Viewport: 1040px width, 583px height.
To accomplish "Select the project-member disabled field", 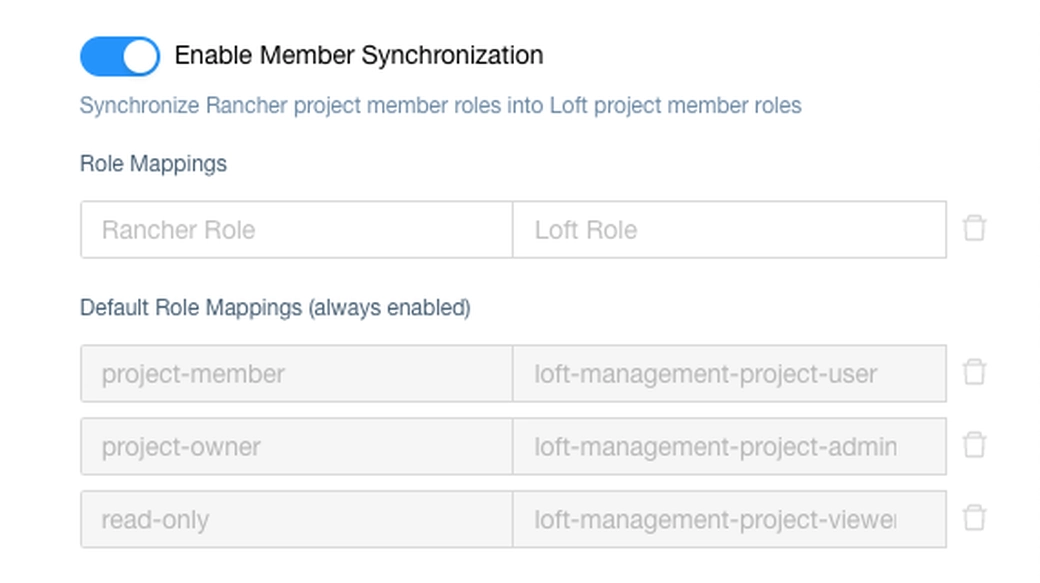I will pos(296,374).
